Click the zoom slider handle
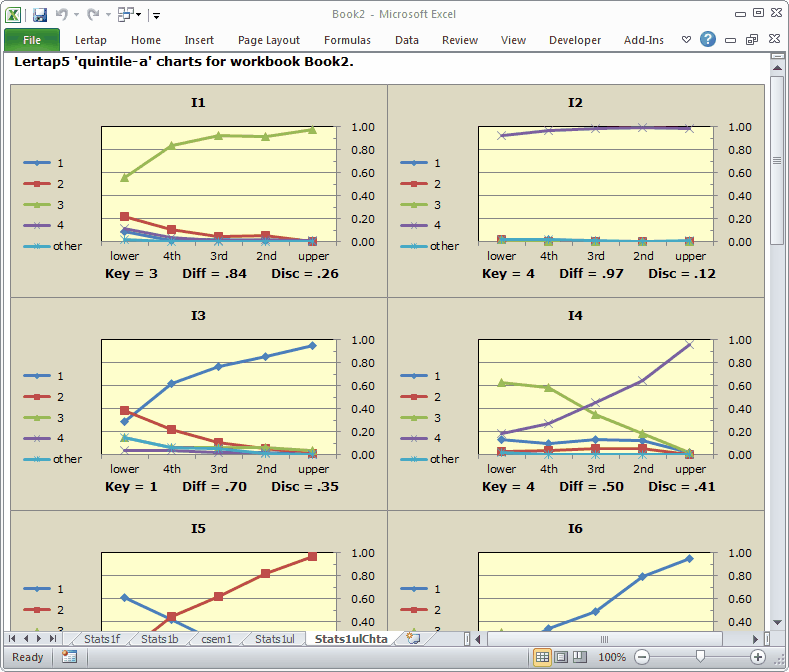This screenshot has height=672, width=789. click(x=700, y=656)
